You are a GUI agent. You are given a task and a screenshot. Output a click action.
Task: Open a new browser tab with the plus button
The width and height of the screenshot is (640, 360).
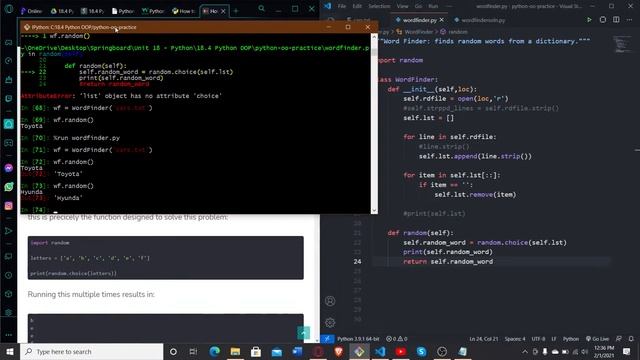point(236,11)
